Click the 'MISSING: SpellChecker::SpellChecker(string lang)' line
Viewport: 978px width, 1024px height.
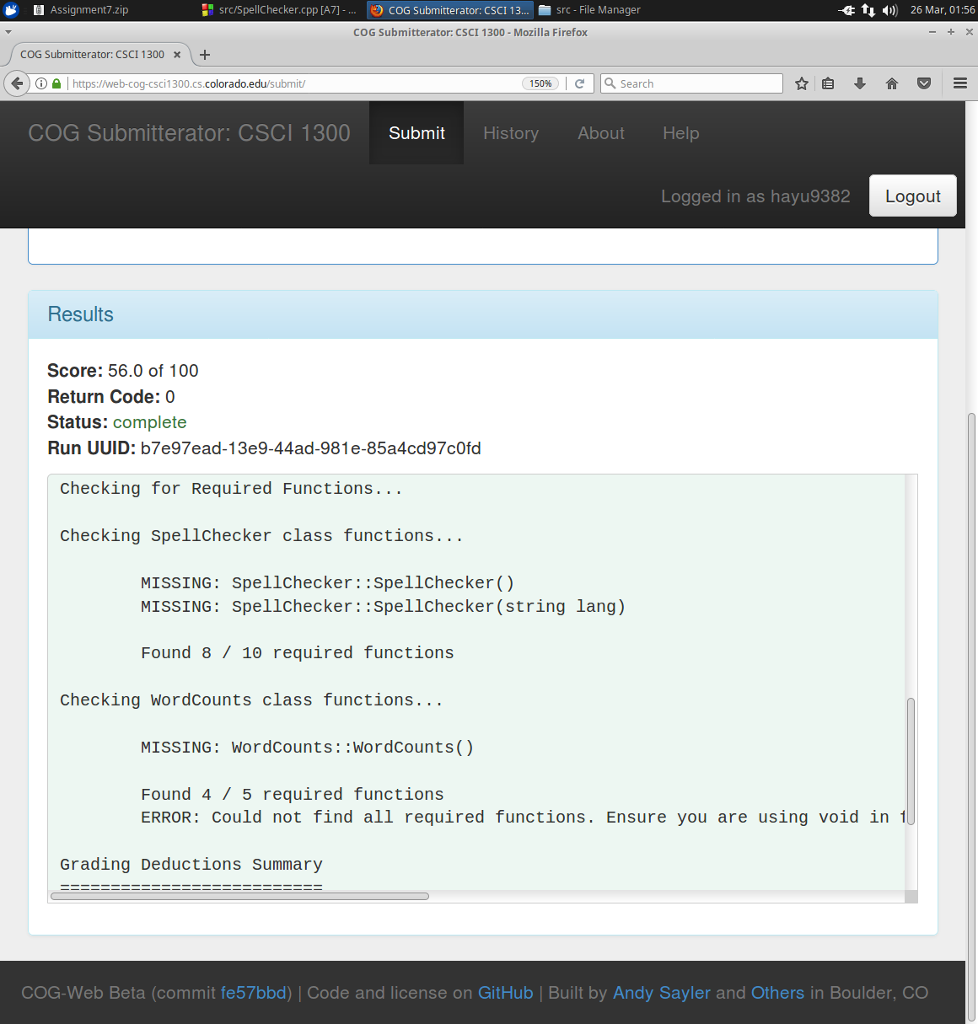click(x=383, y=607)
